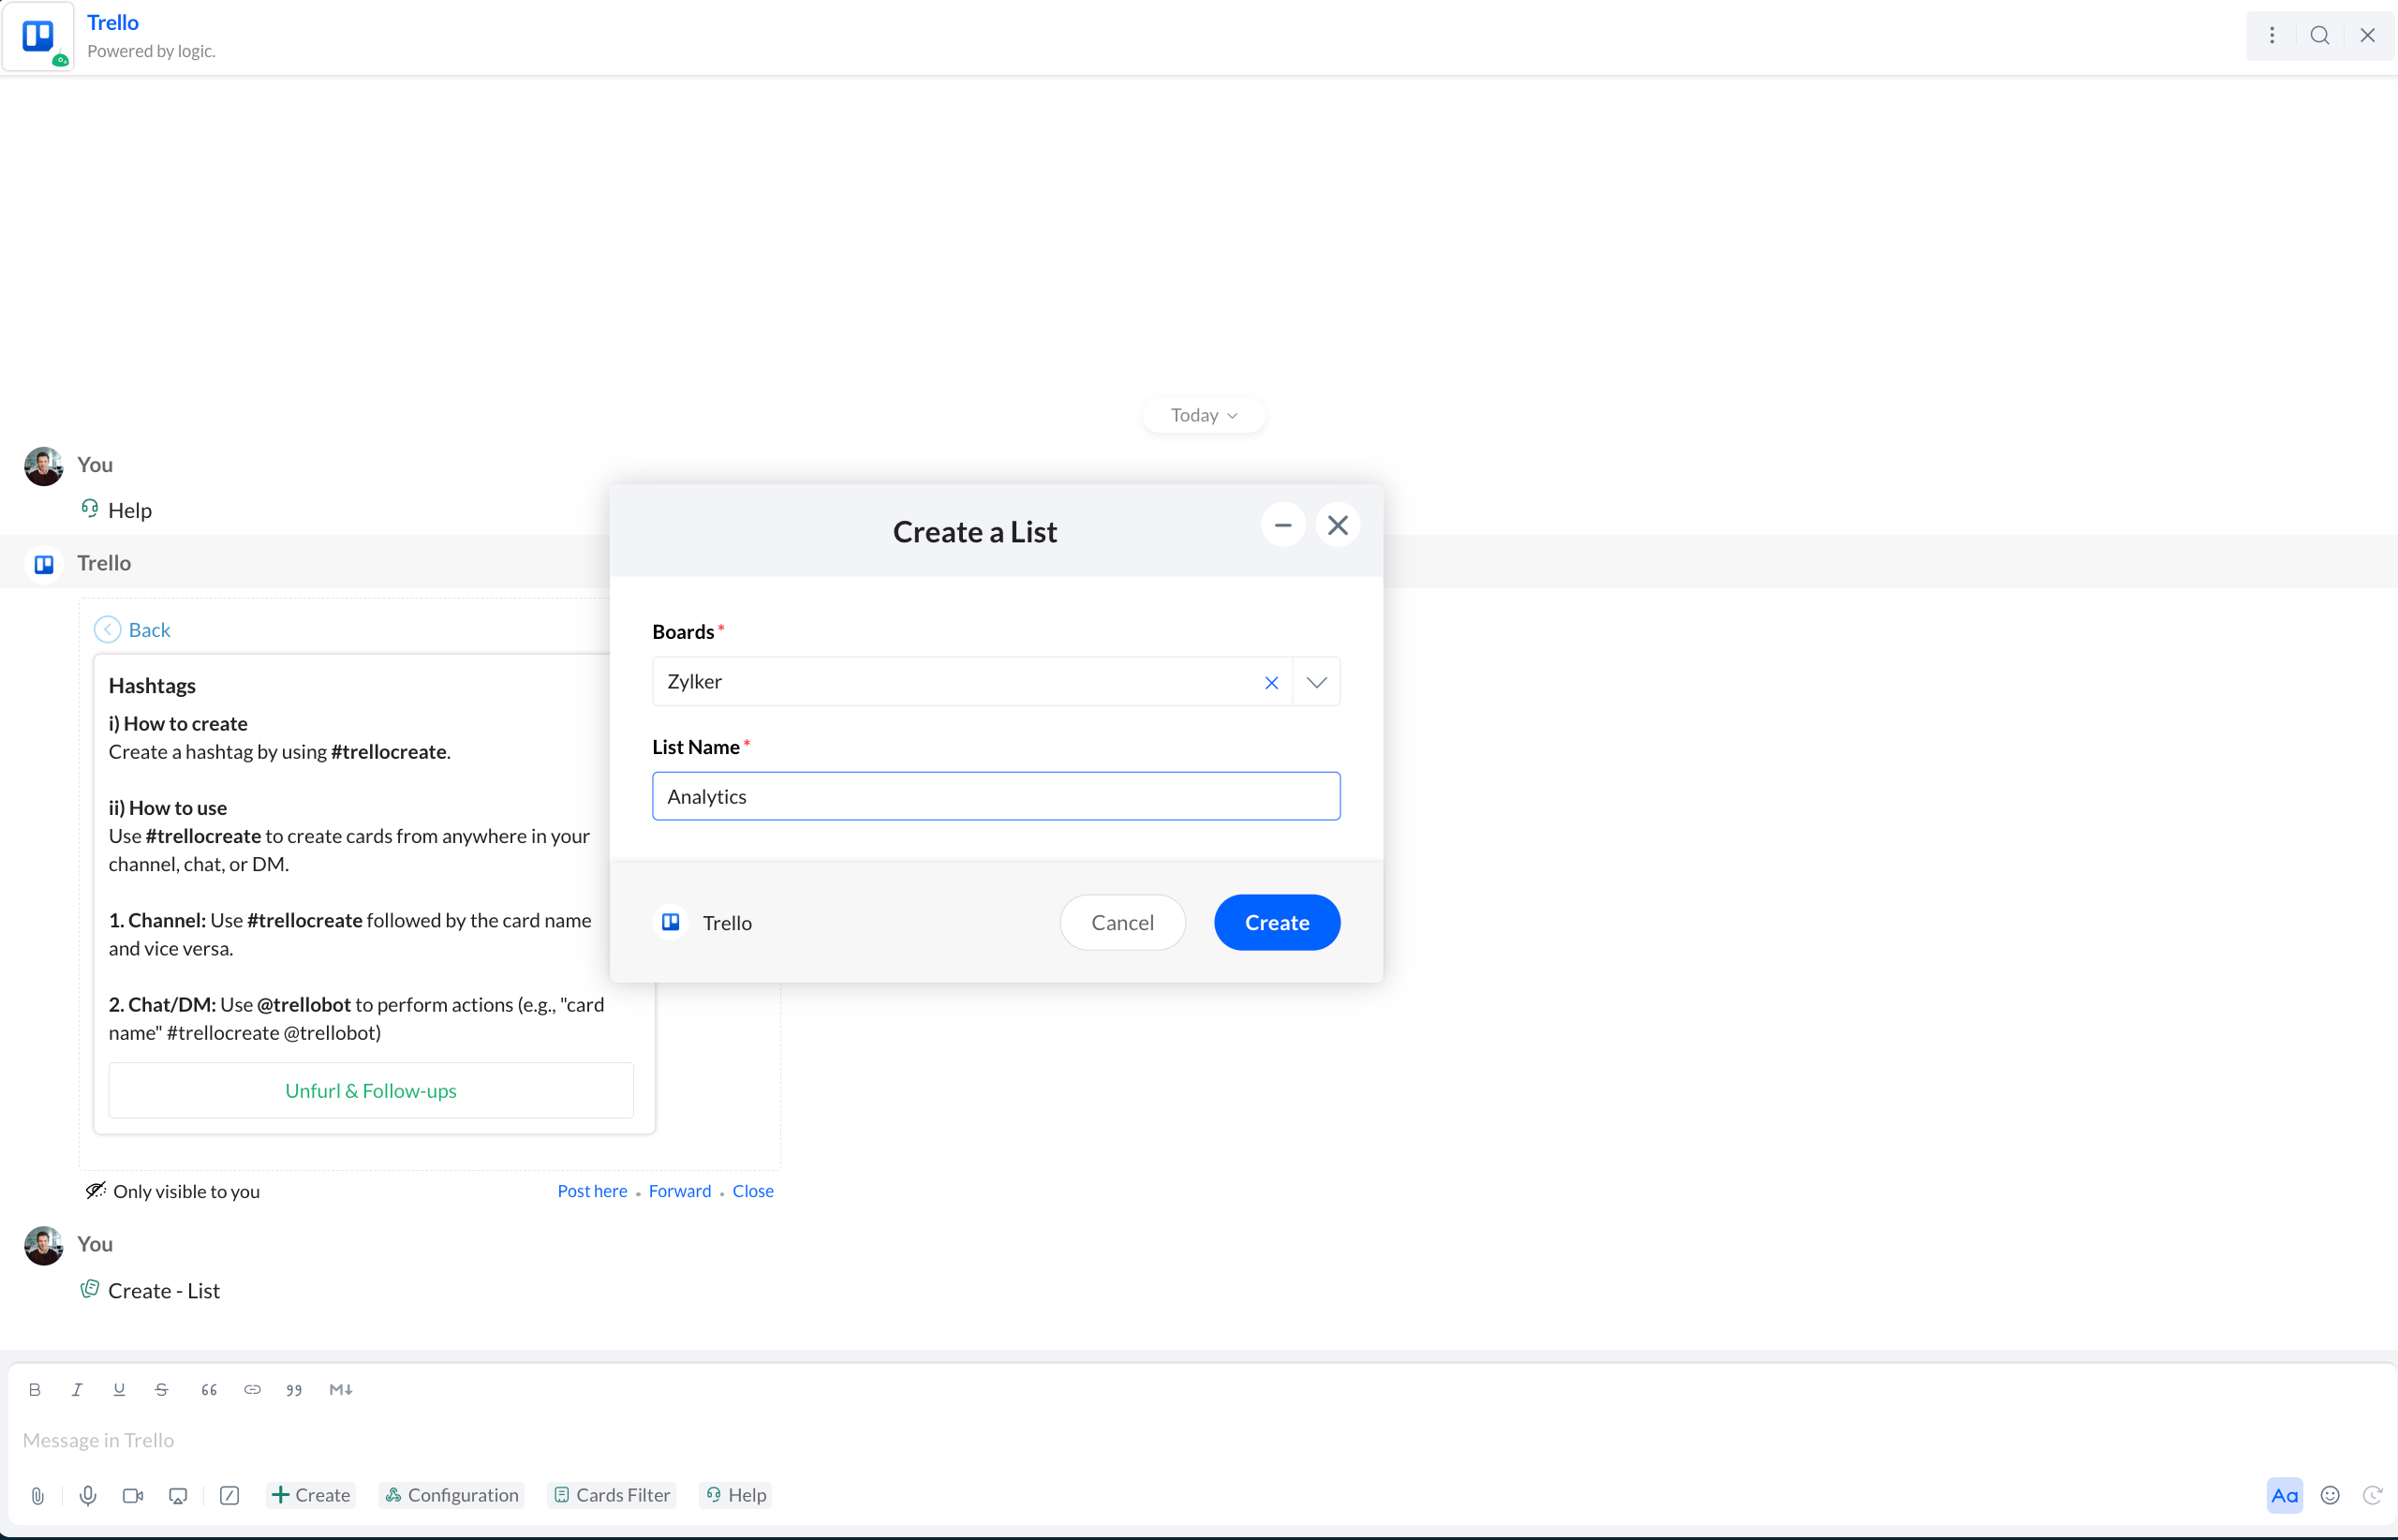This screenshot has width=2398, height=1540.
Task: Minimize the Create a List dialog
Action: click(x=1283, y=525)
